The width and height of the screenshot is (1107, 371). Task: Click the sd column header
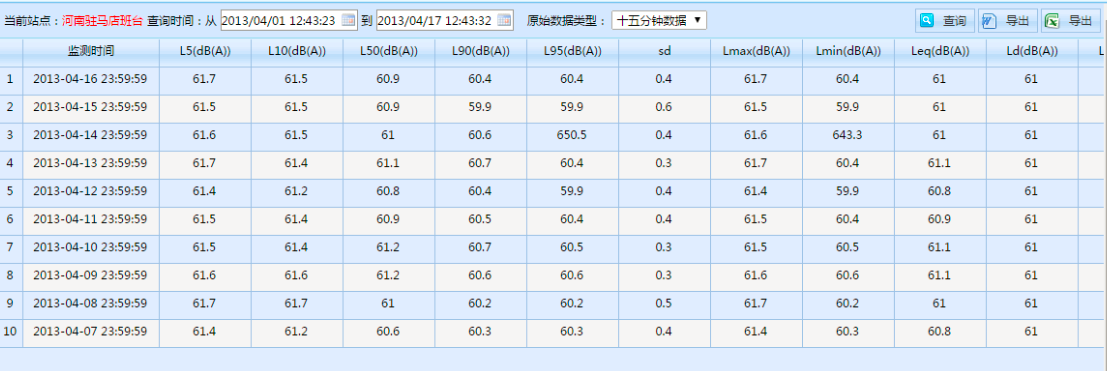664,51
